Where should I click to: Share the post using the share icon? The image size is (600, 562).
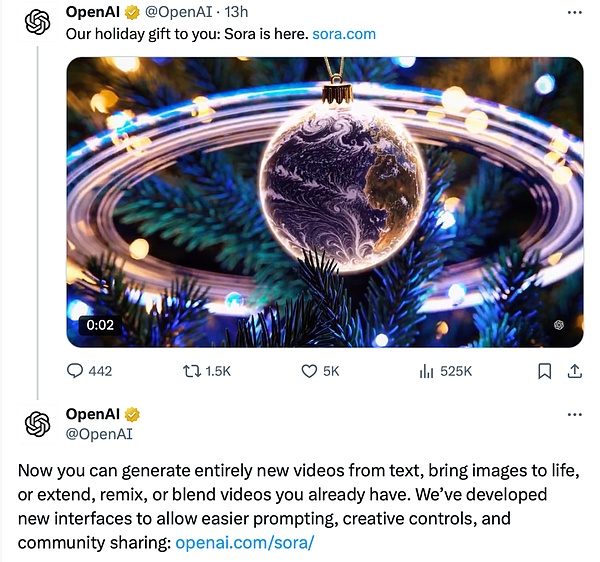pos(574,371)
